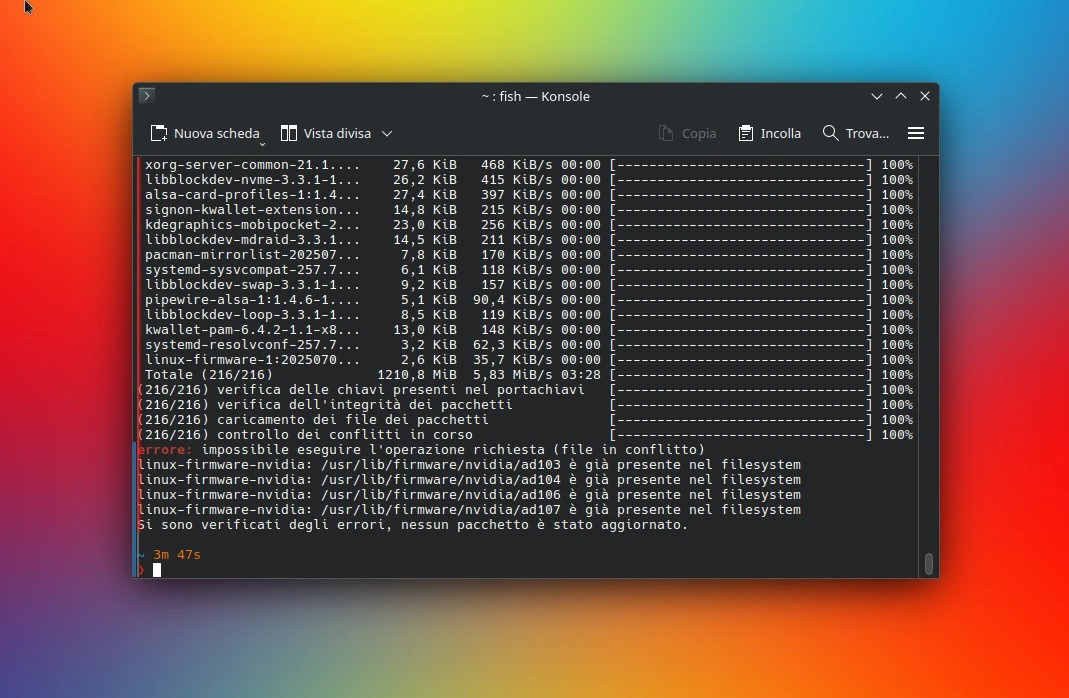Click the minimize chevron next to the titlebar
Screen dimensions: 1069x698
[x=877, y=96]
